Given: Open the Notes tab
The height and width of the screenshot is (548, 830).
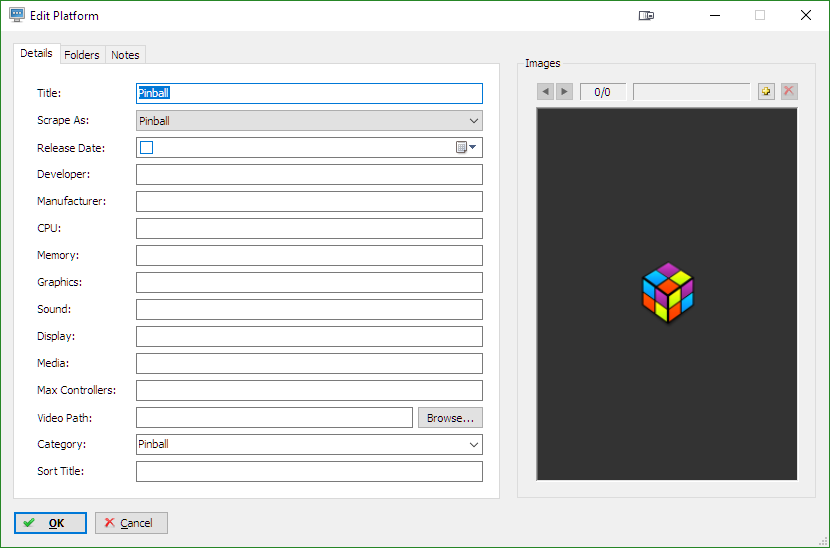Looking at the screenshot, I should tap(125, 55).
